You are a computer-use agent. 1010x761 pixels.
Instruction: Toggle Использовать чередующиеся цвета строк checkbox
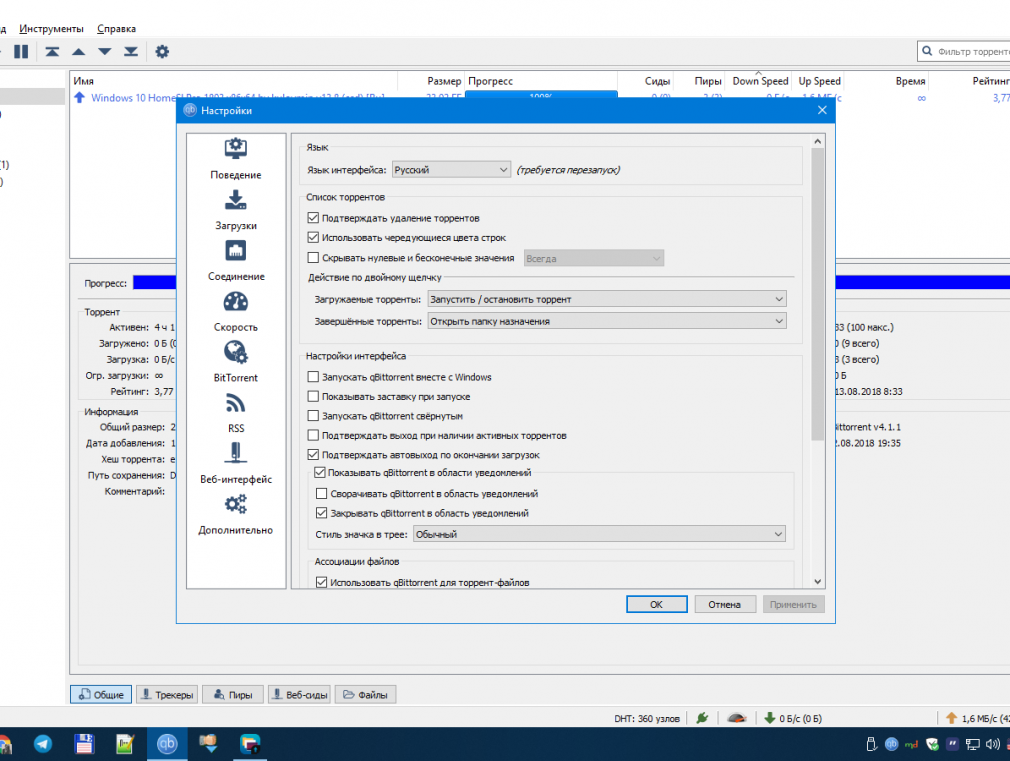pos(313,237)
